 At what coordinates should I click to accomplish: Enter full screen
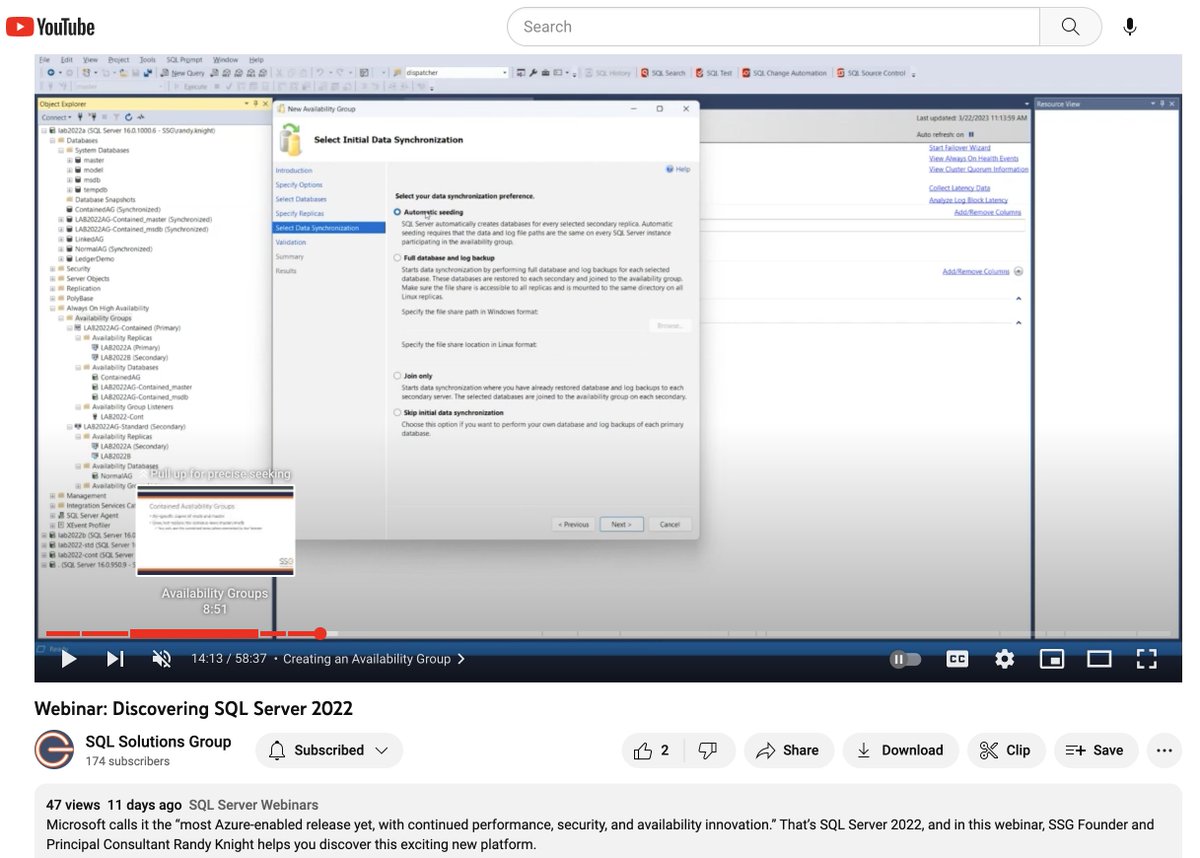point(1146,659)
